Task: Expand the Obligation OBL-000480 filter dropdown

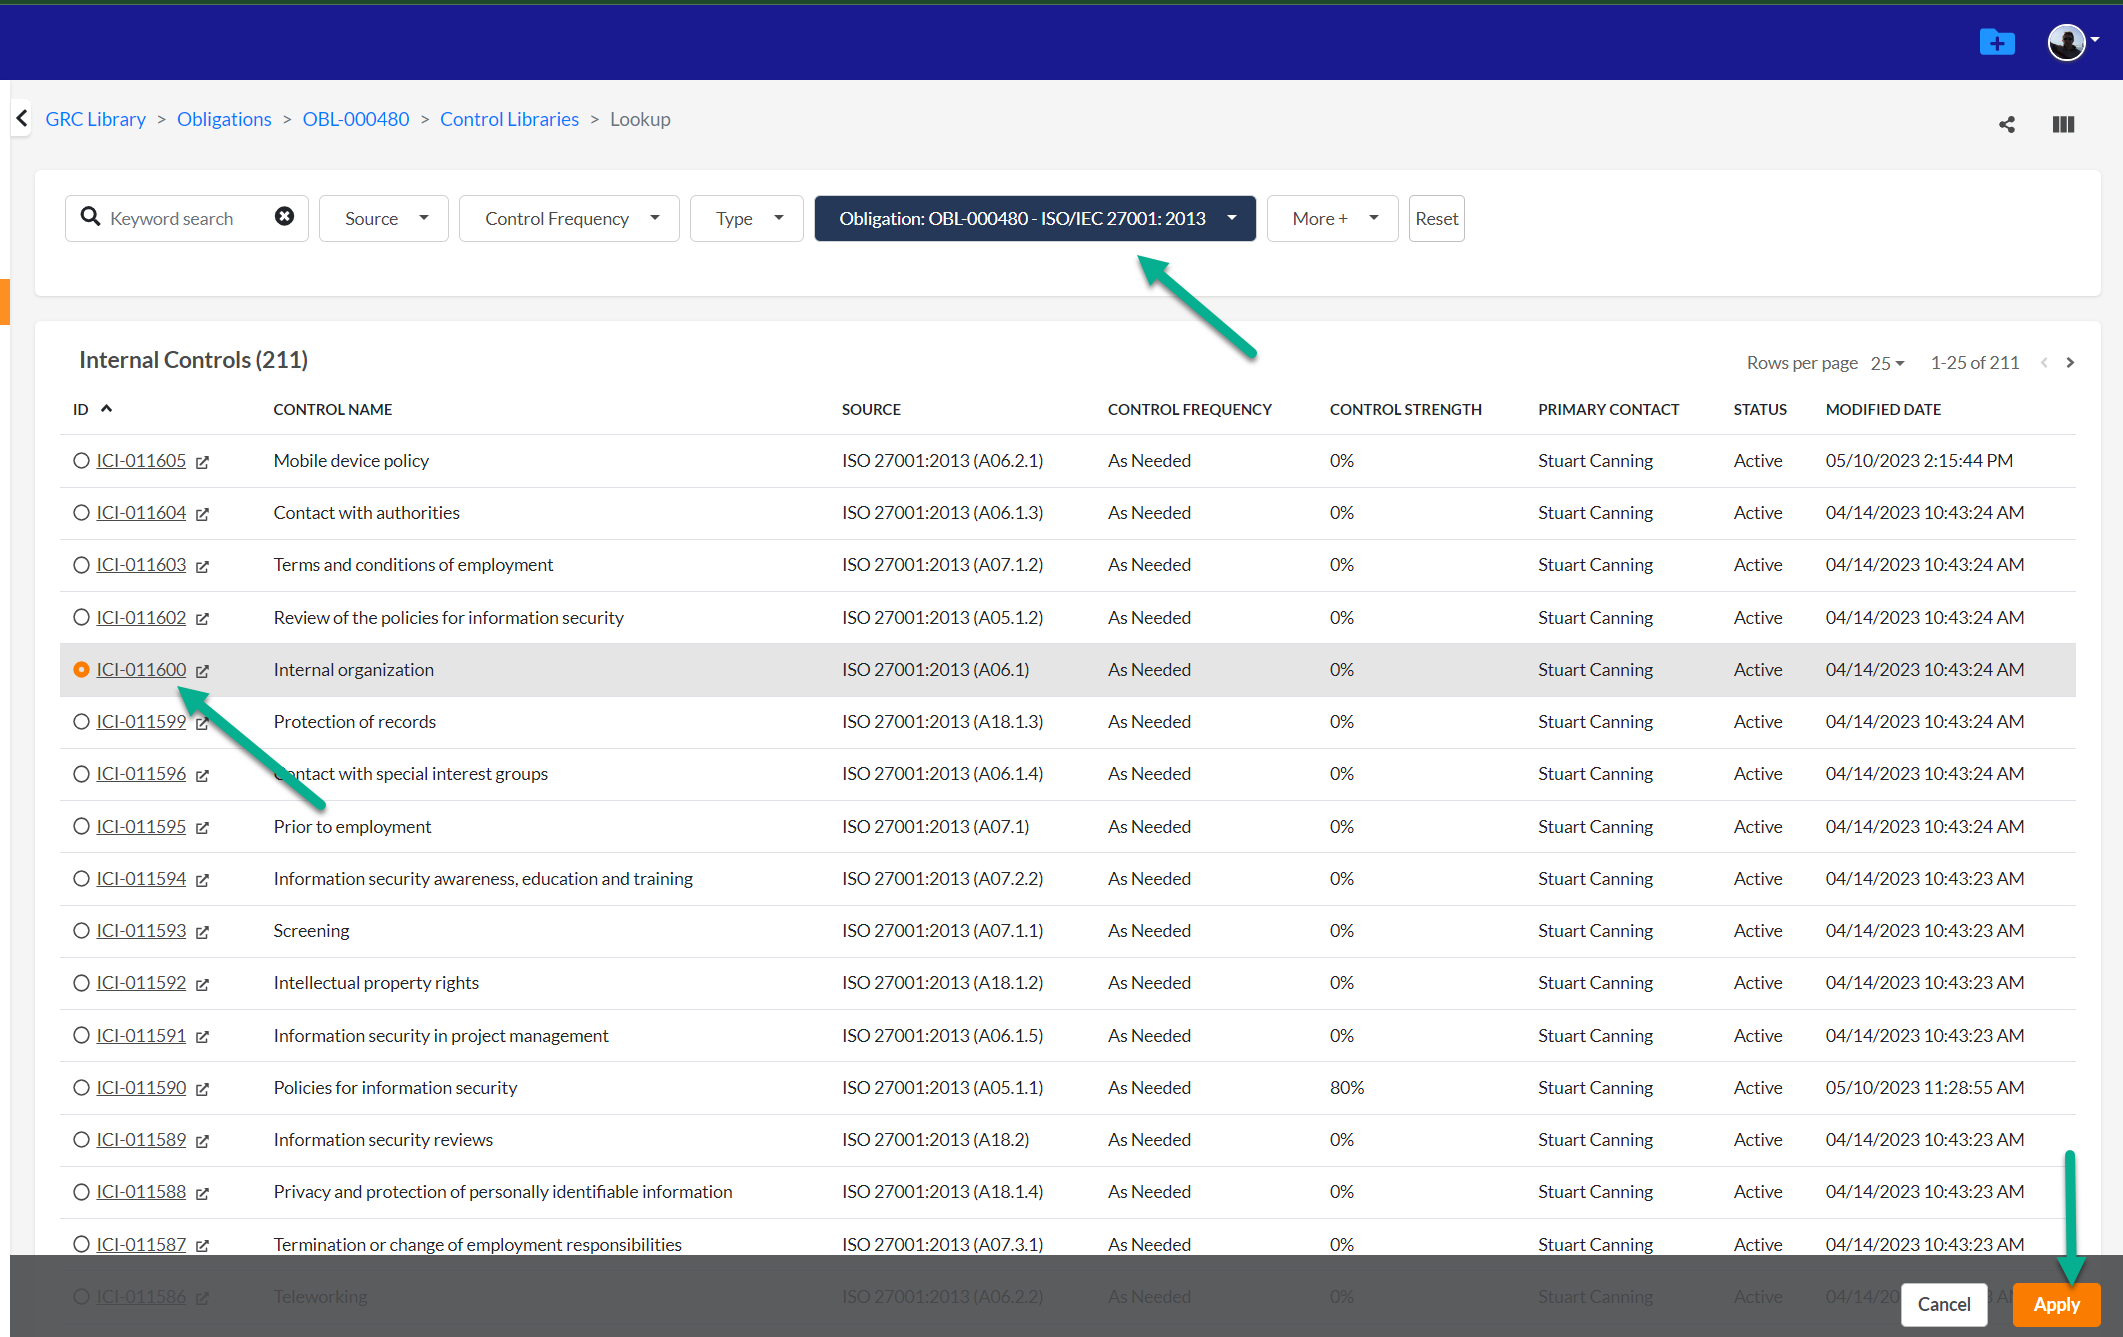Action: click(1034, 219)
